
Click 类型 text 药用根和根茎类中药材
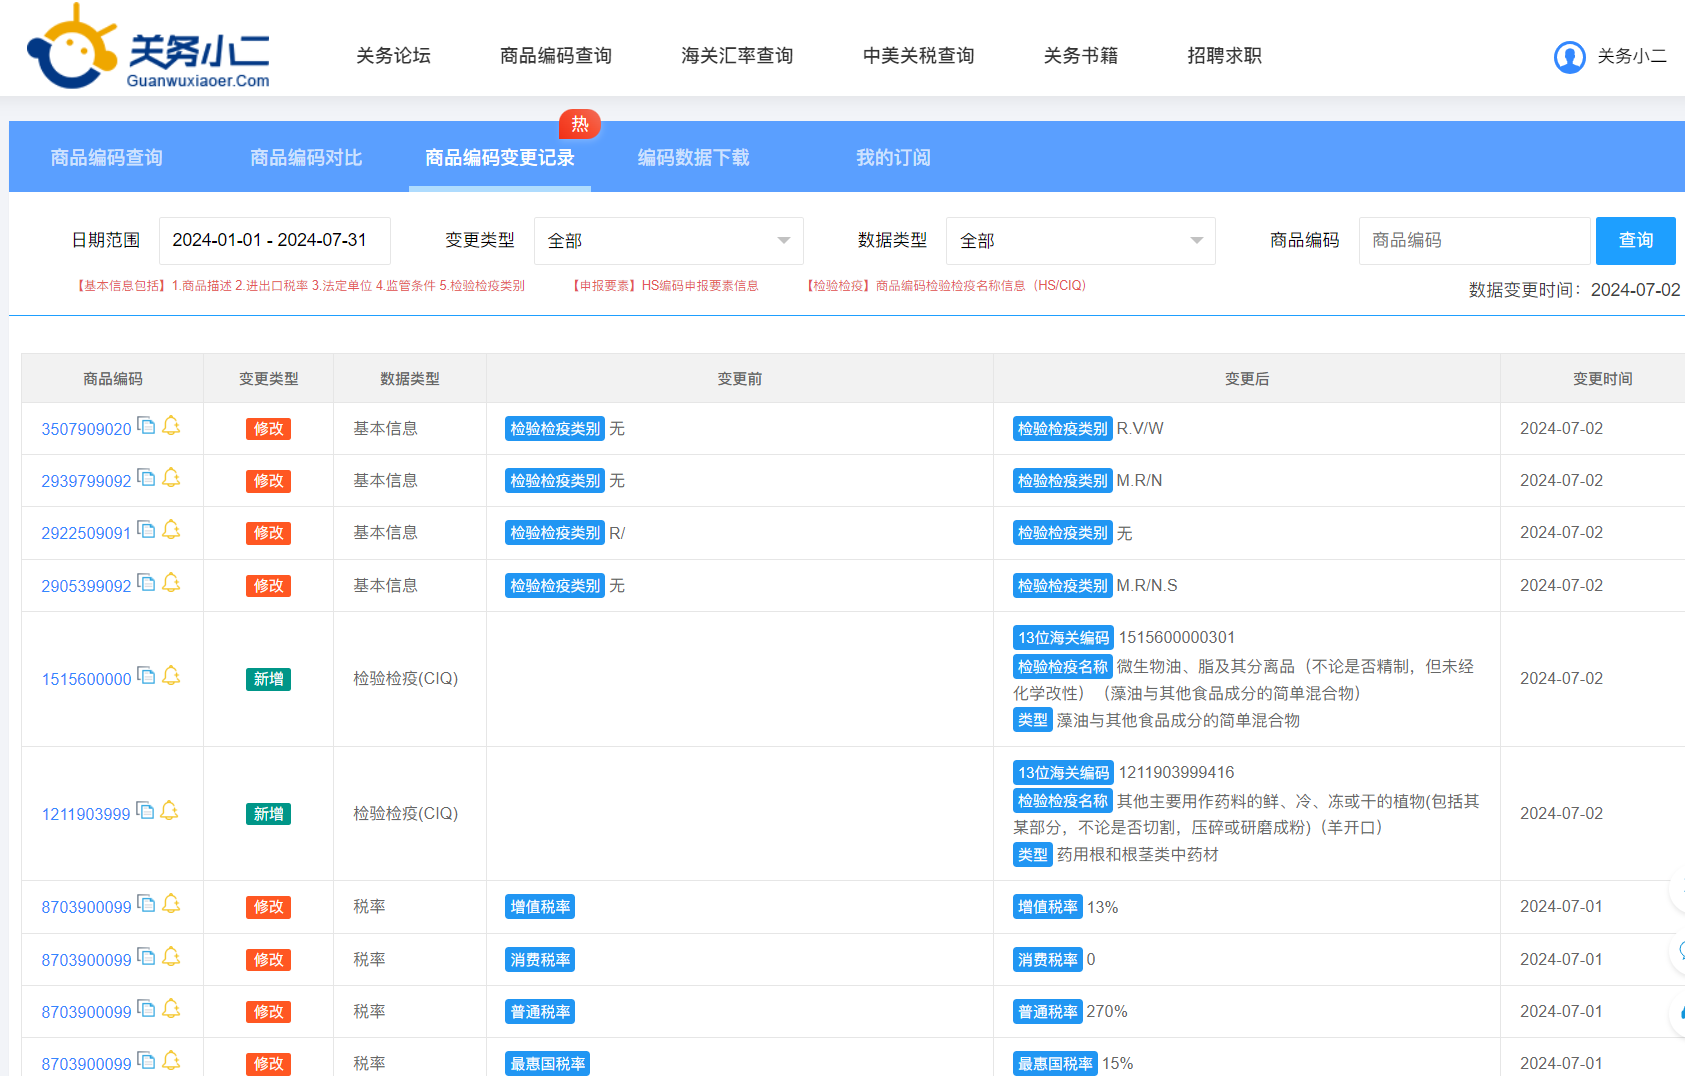(1138, 854)
